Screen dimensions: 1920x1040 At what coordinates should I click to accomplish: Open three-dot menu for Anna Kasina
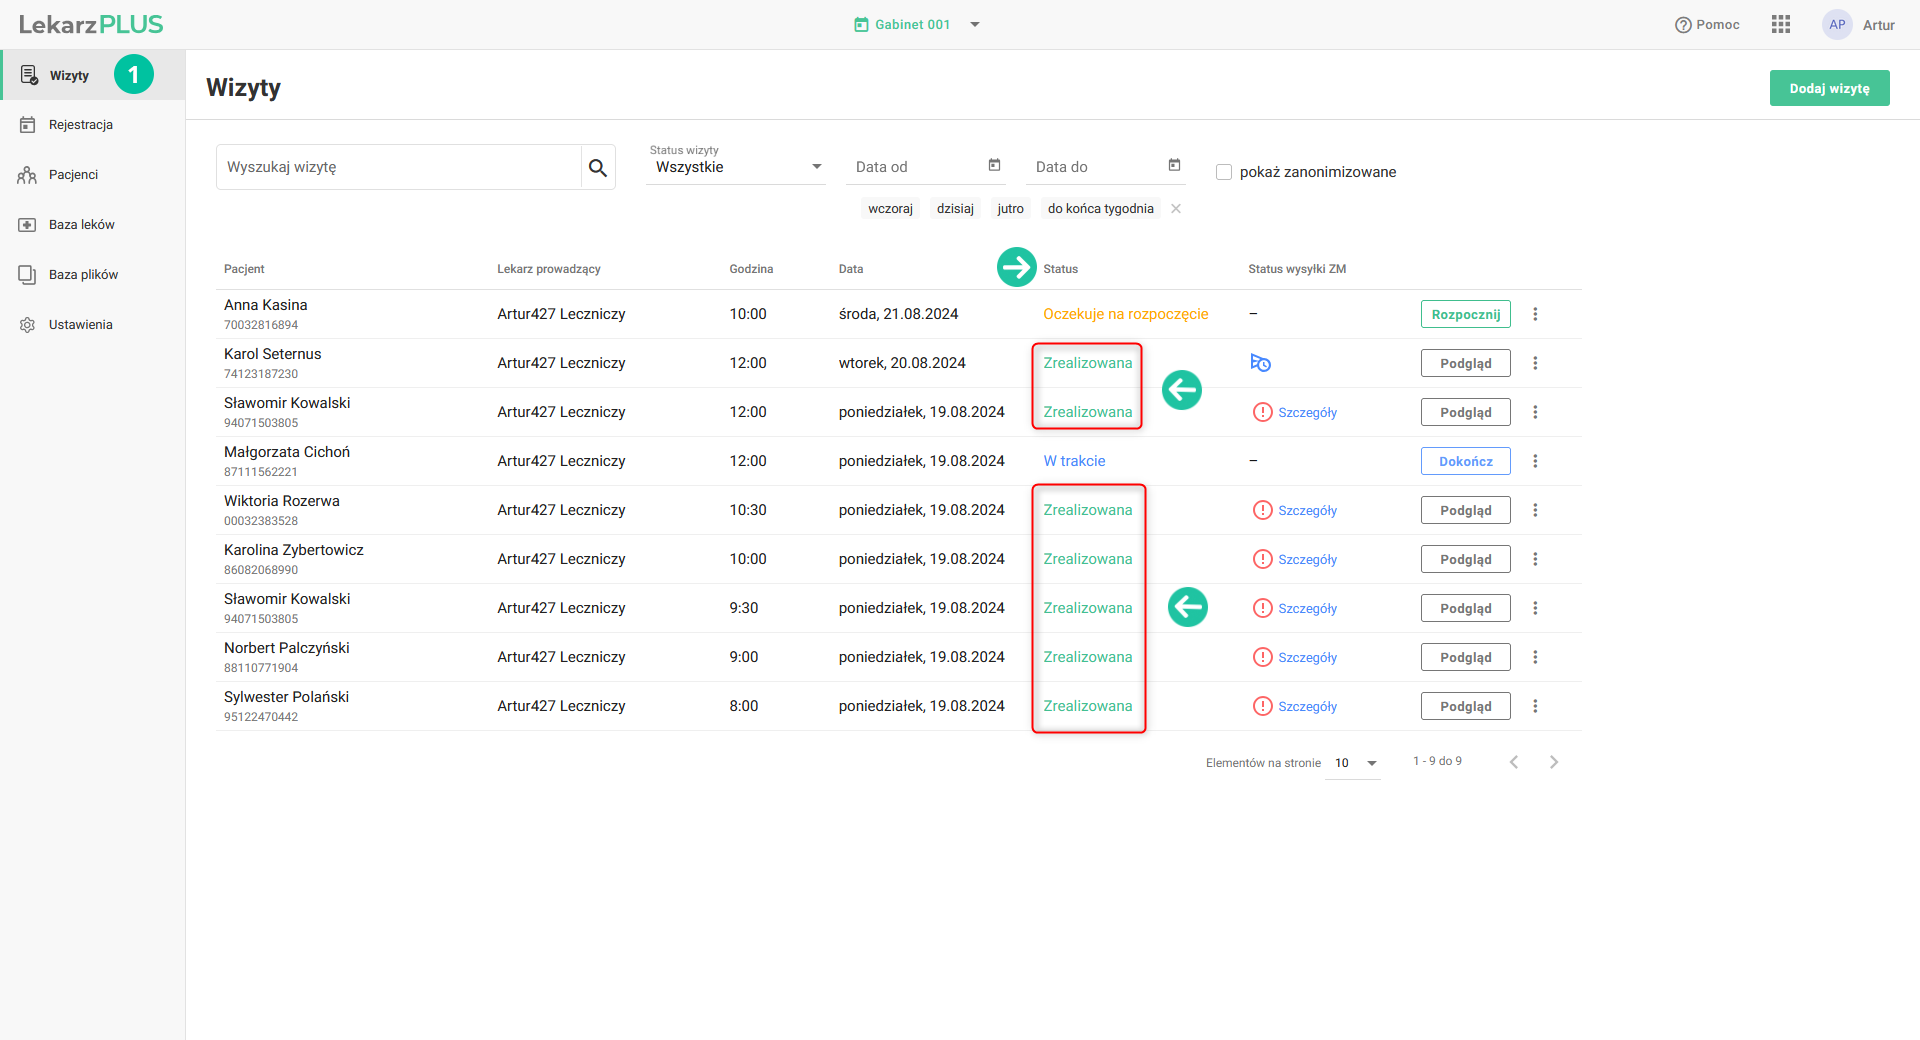pyautogui.click(x=1535, y=314)
